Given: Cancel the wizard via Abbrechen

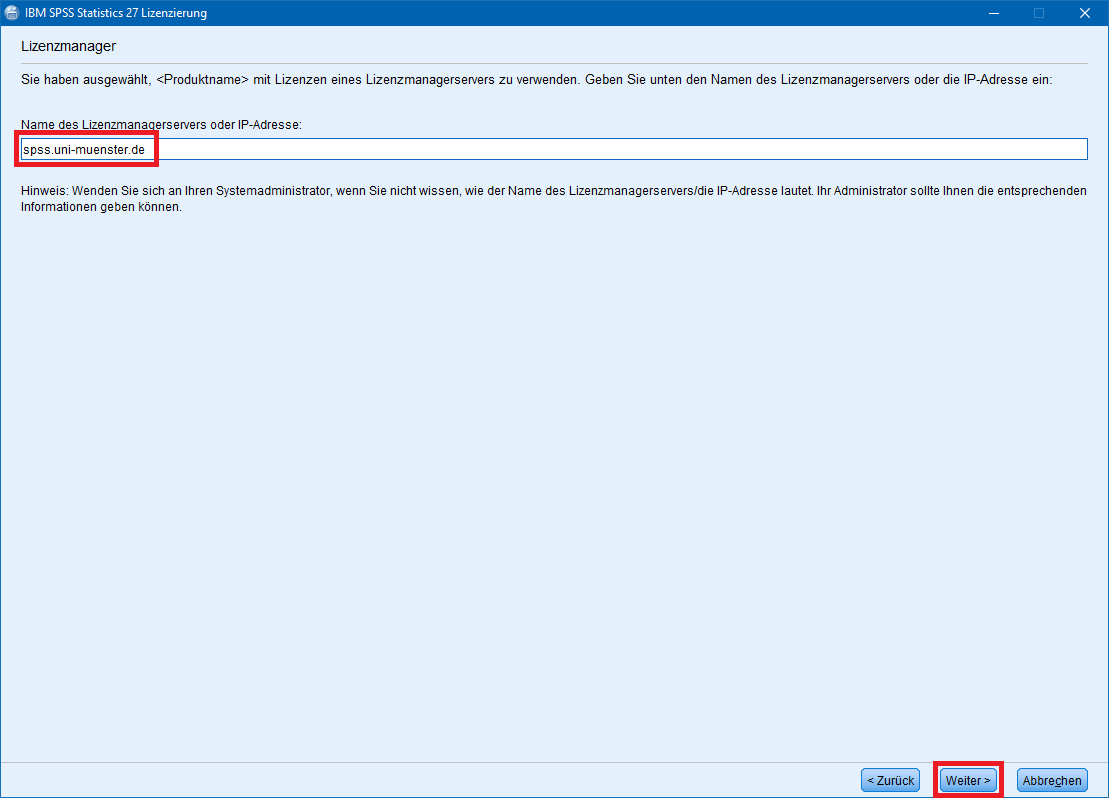Looking at the screenshot, I should pos(1052,780).
